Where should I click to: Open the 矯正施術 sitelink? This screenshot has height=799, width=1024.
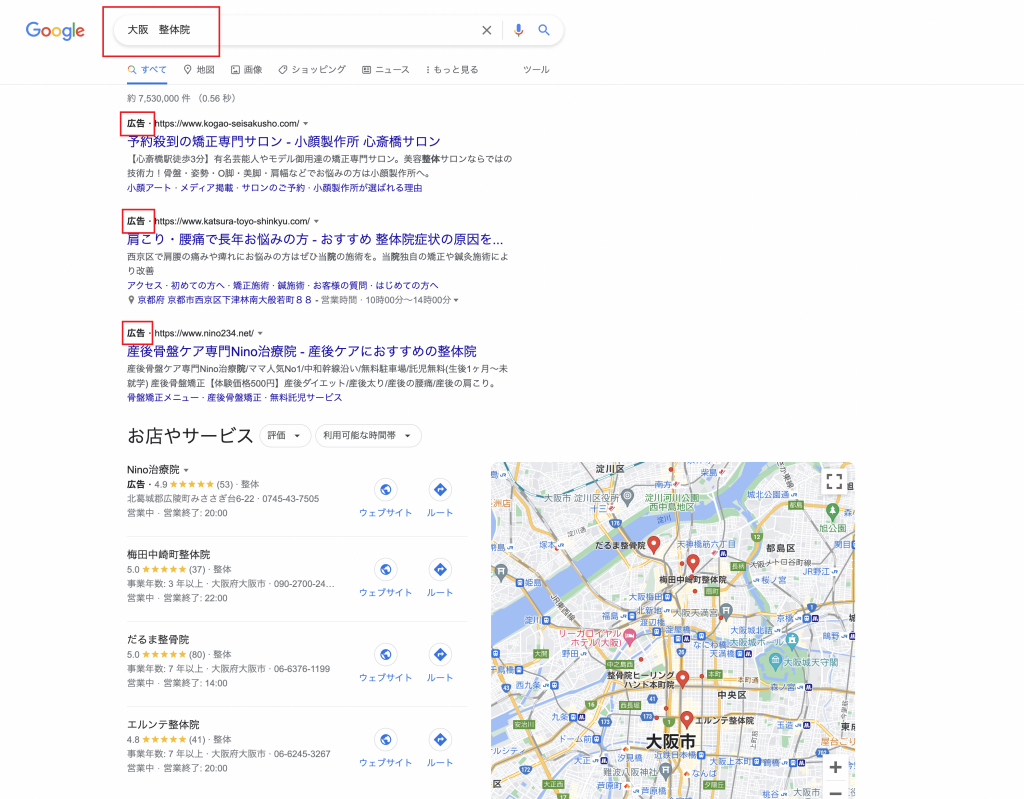pyautogui.click(x=251, y=285)
